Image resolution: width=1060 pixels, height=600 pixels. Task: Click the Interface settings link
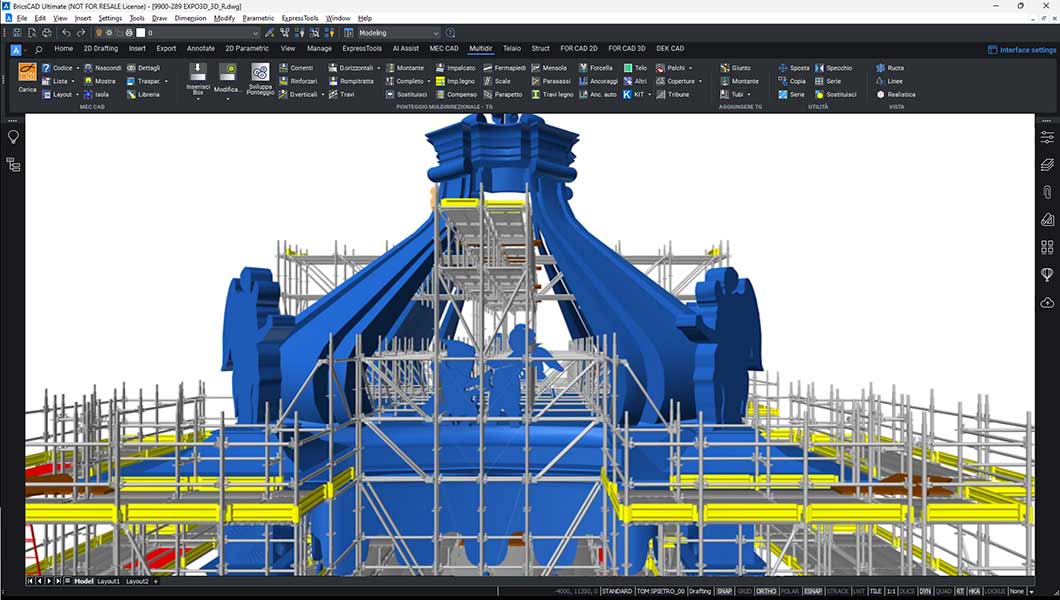click(1021, 50)
